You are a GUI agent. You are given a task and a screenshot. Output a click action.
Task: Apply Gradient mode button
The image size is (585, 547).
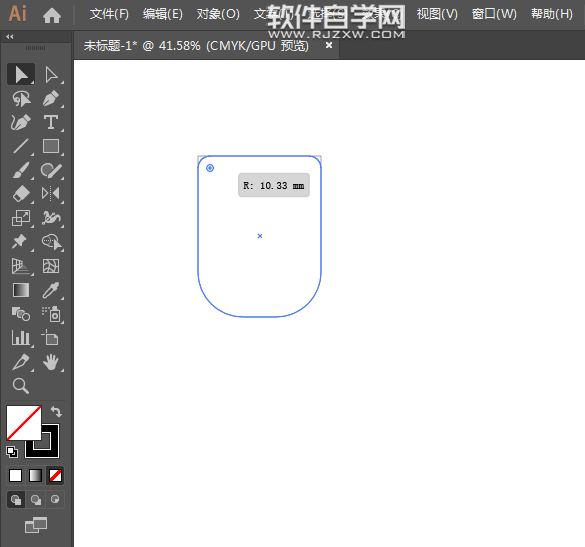pos(35,475)
